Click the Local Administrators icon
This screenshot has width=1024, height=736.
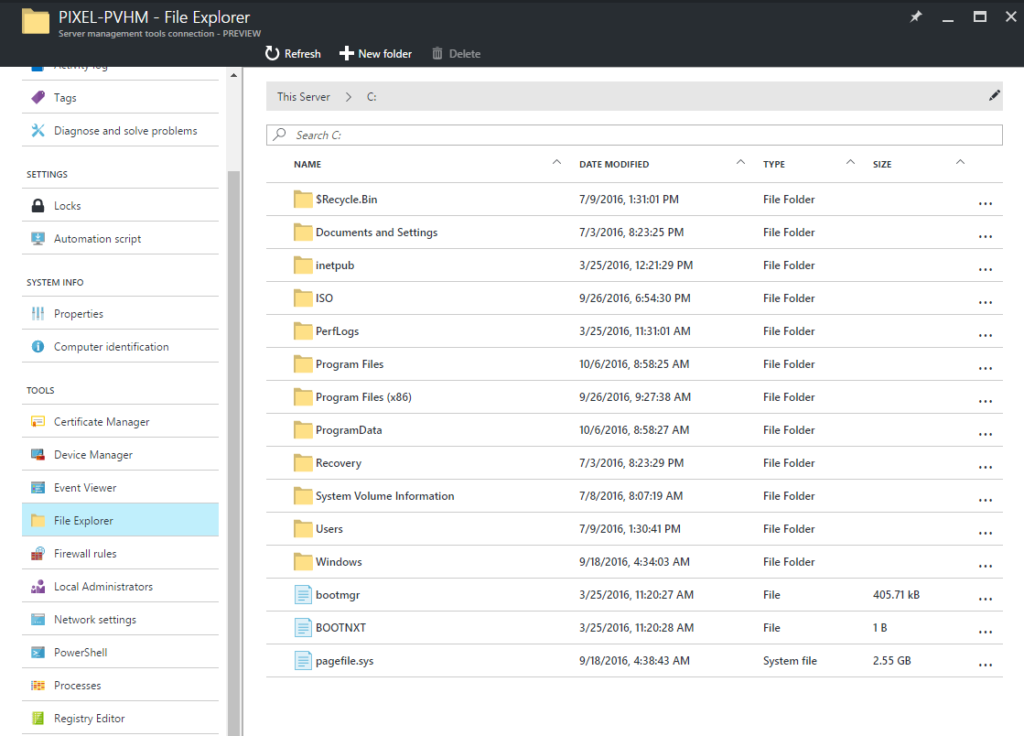point(38,586)
